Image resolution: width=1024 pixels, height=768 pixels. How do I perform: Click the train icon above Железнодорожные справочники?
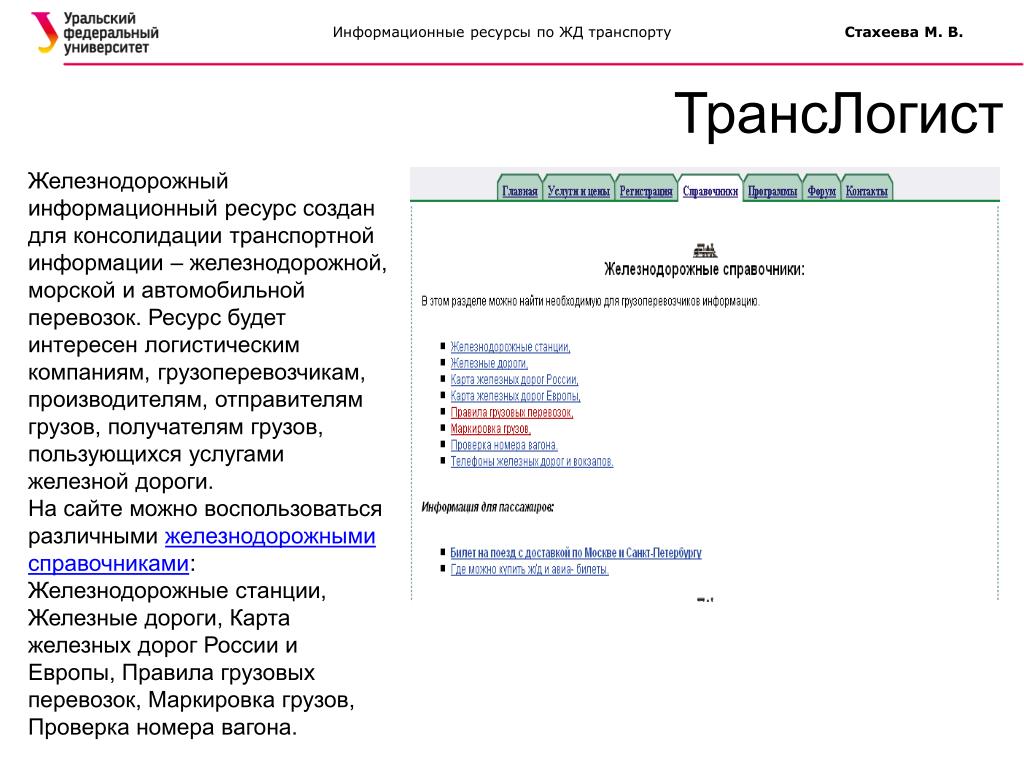pos(705,249)
